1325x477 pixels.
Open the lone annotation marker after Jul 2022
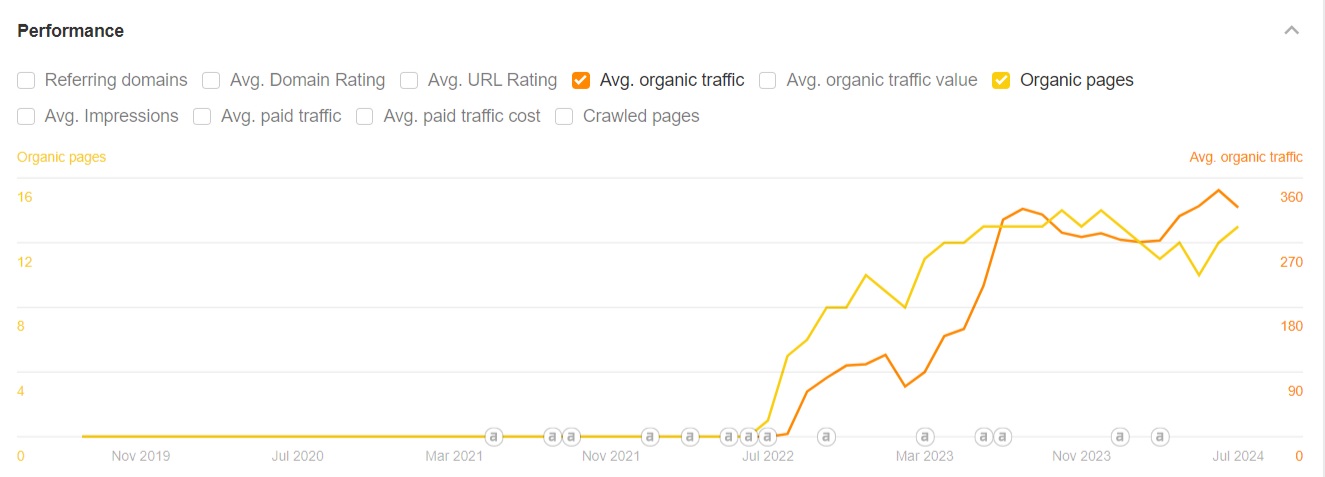point(826,436)
